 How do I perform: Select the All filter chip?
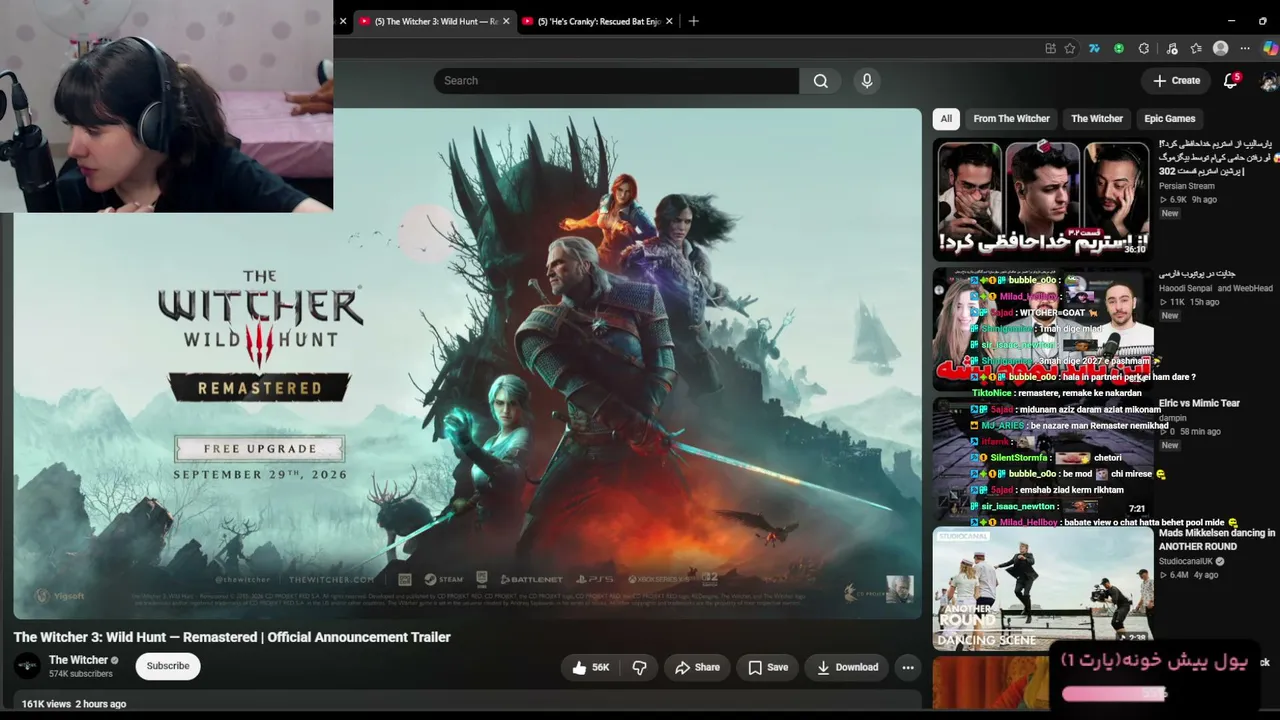click(946, 119)
